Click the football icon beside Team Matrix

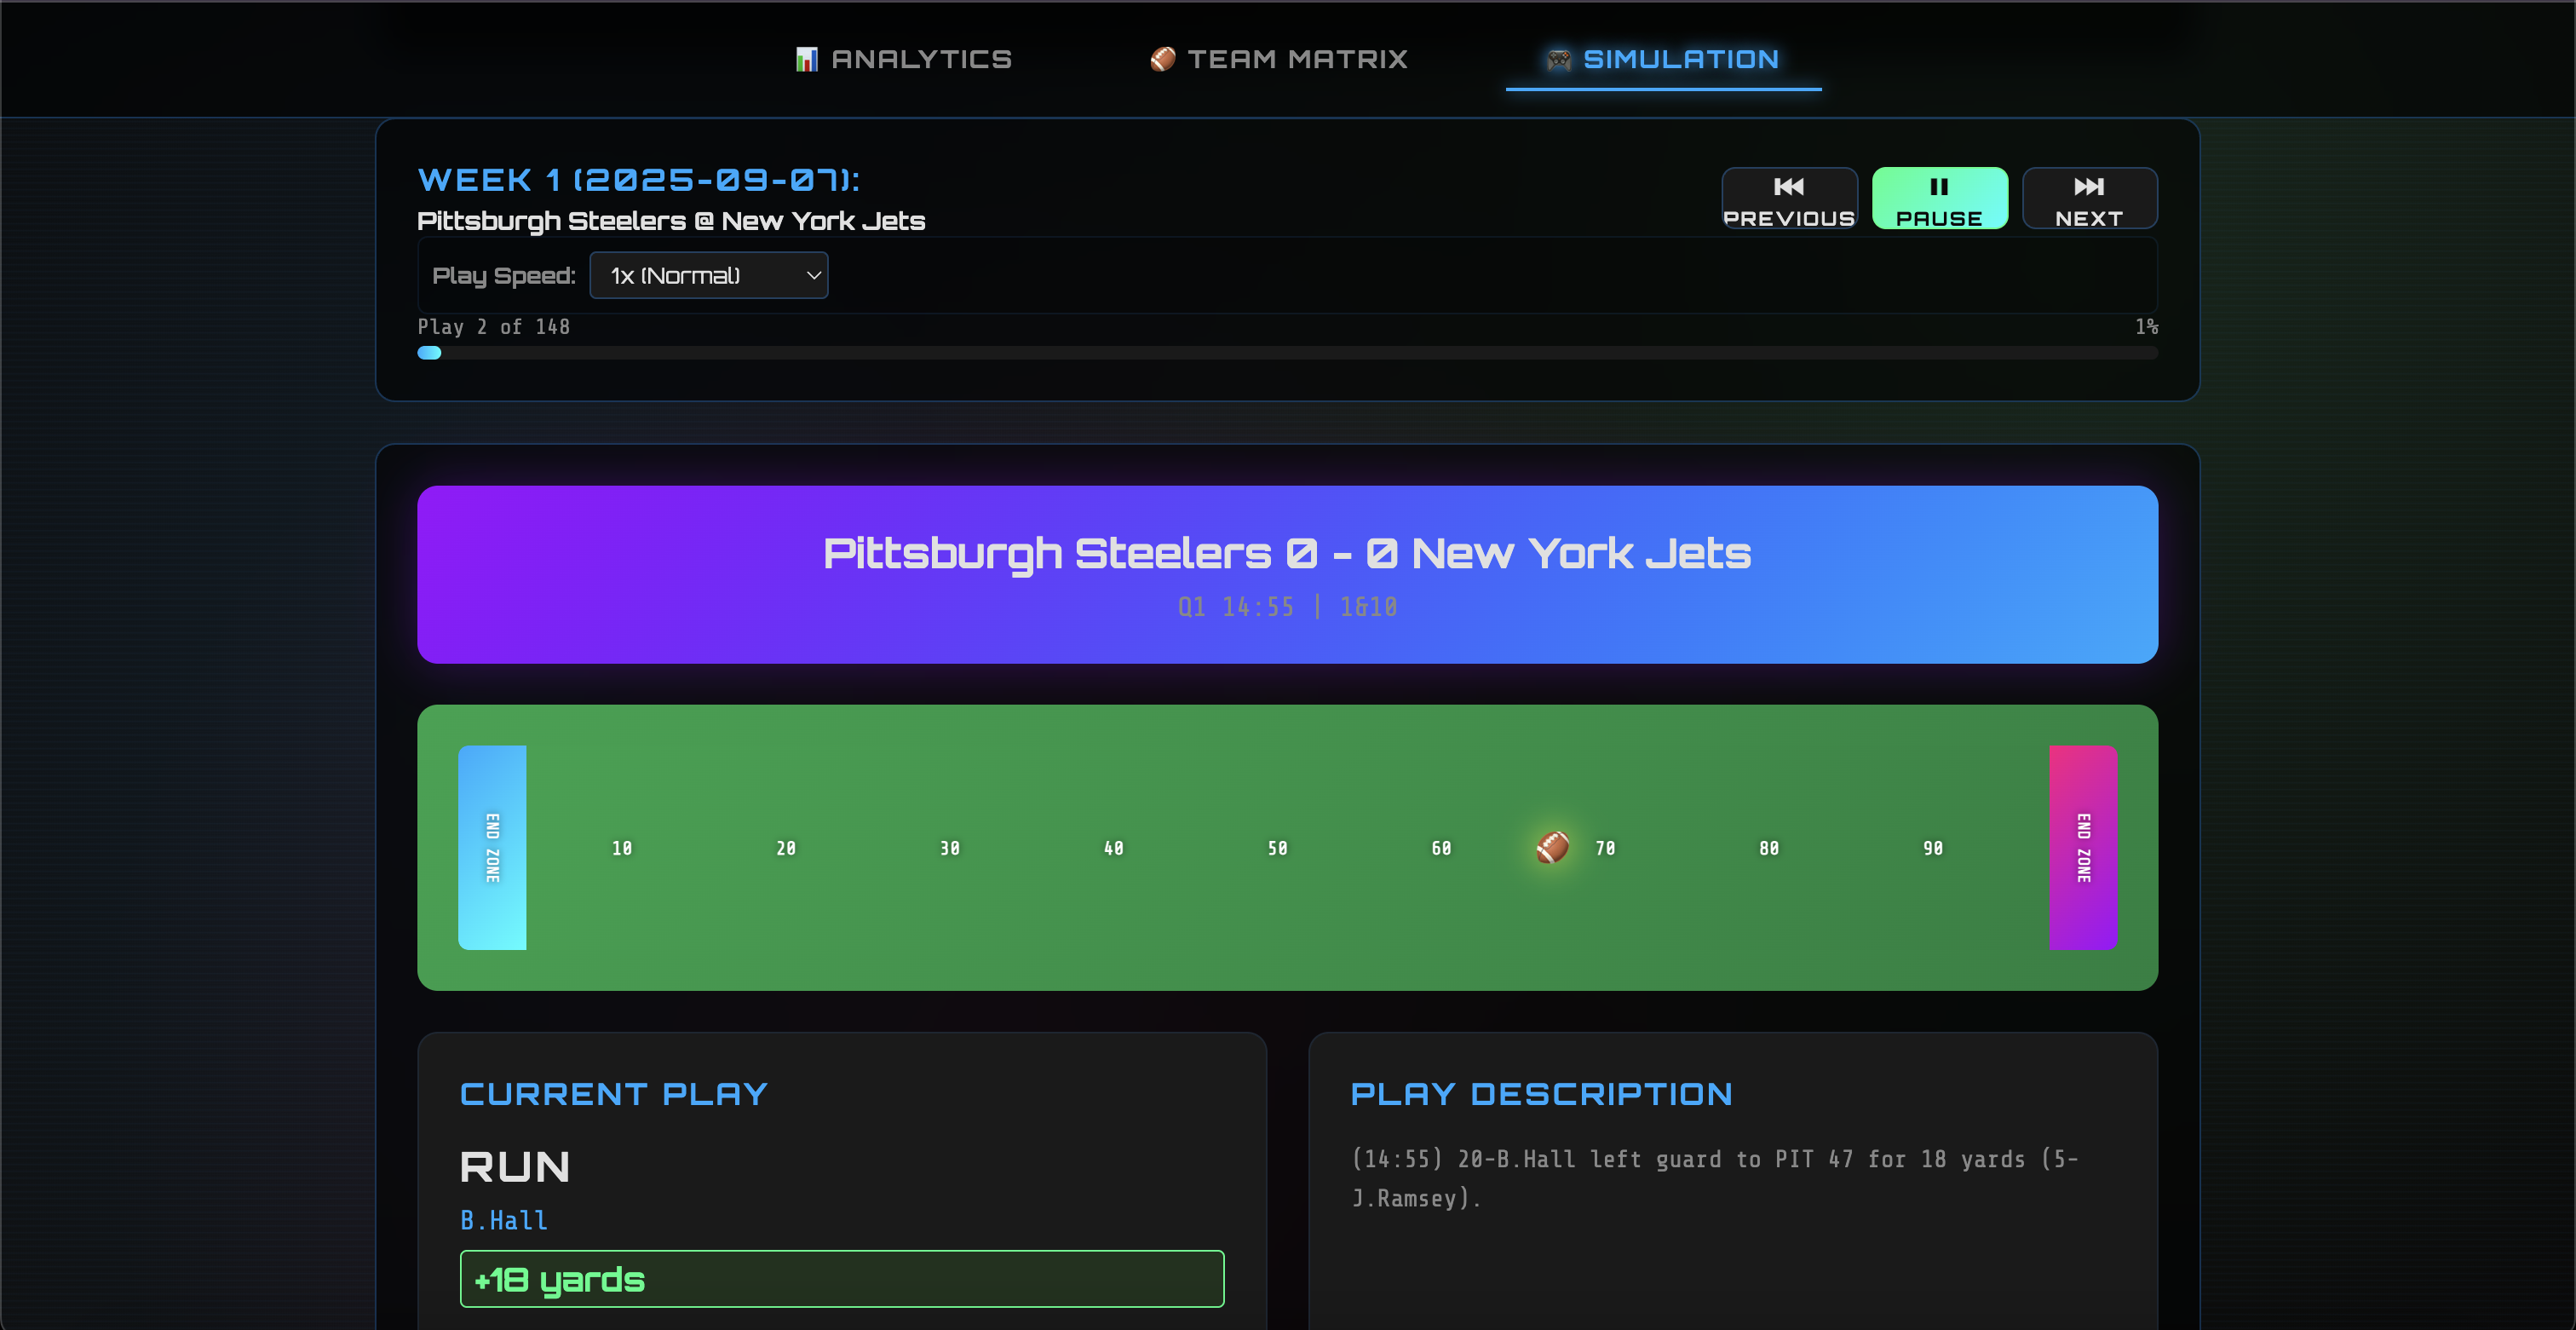pyautogui.click(x=1162, y=60)
